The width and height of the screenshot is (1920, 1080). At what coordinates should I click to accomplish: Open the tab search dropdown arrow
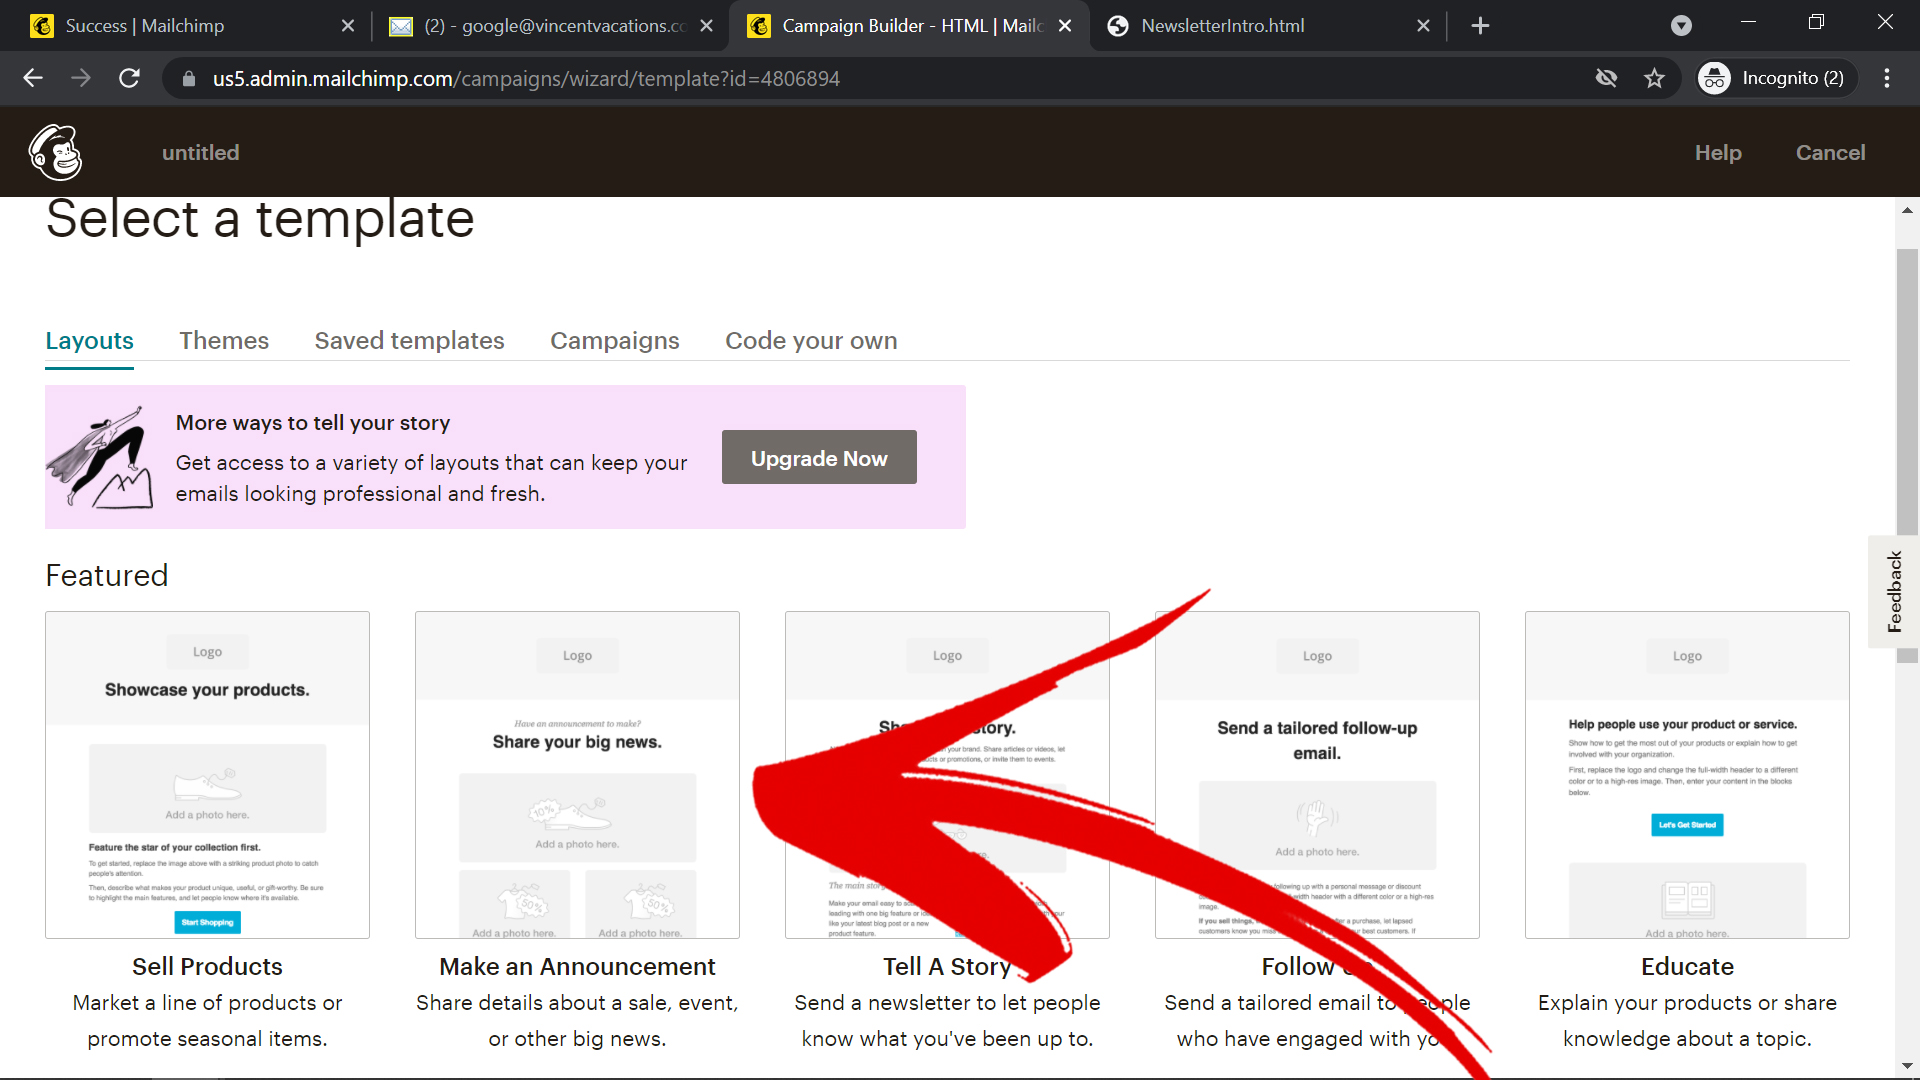[1681, 26]
